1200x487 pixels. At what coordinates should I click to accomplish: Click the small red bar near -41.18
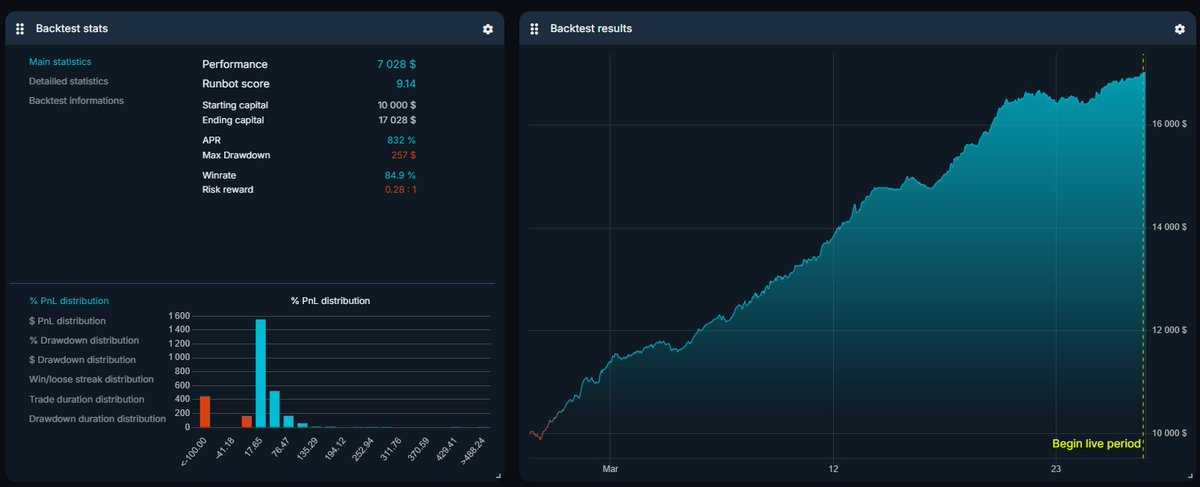246,421
